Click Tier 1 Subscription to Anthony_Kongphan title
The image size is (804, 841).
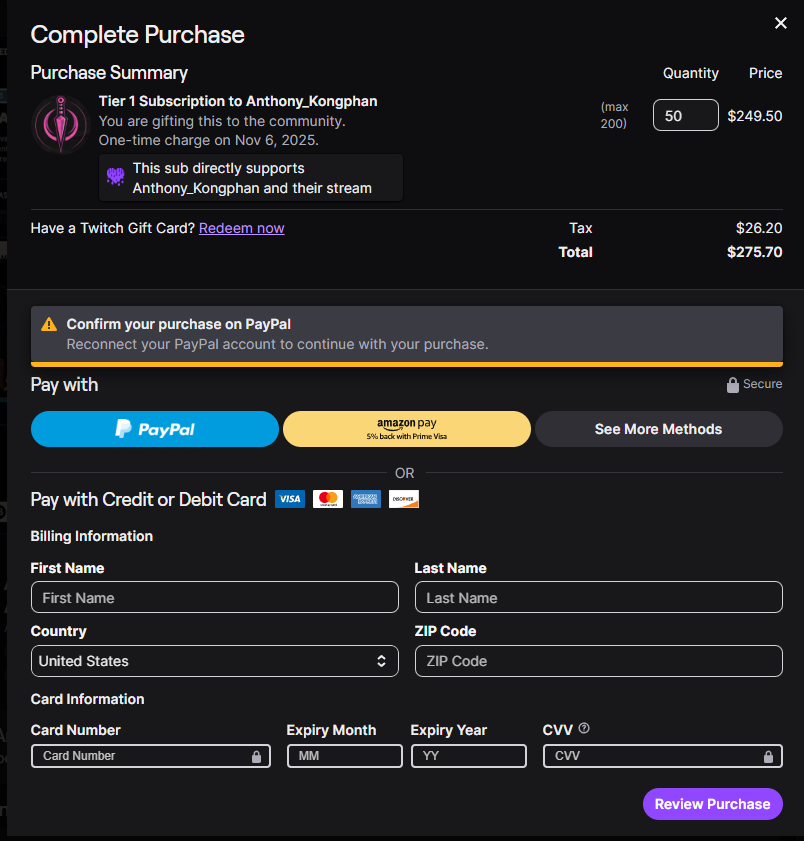click(x=238, y=101)
